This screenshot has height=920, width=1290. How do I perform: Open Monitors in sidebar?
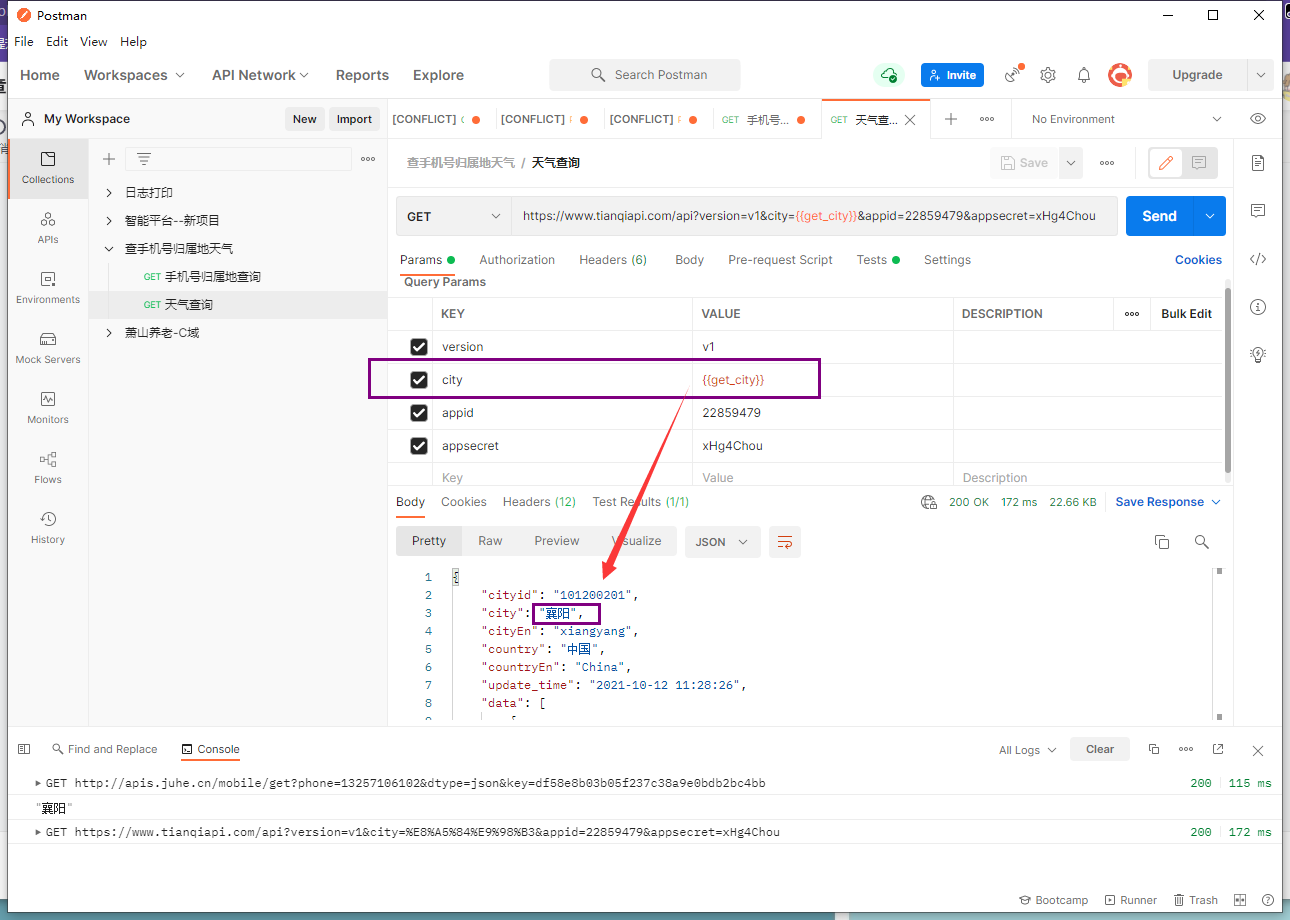pos(48,407)
